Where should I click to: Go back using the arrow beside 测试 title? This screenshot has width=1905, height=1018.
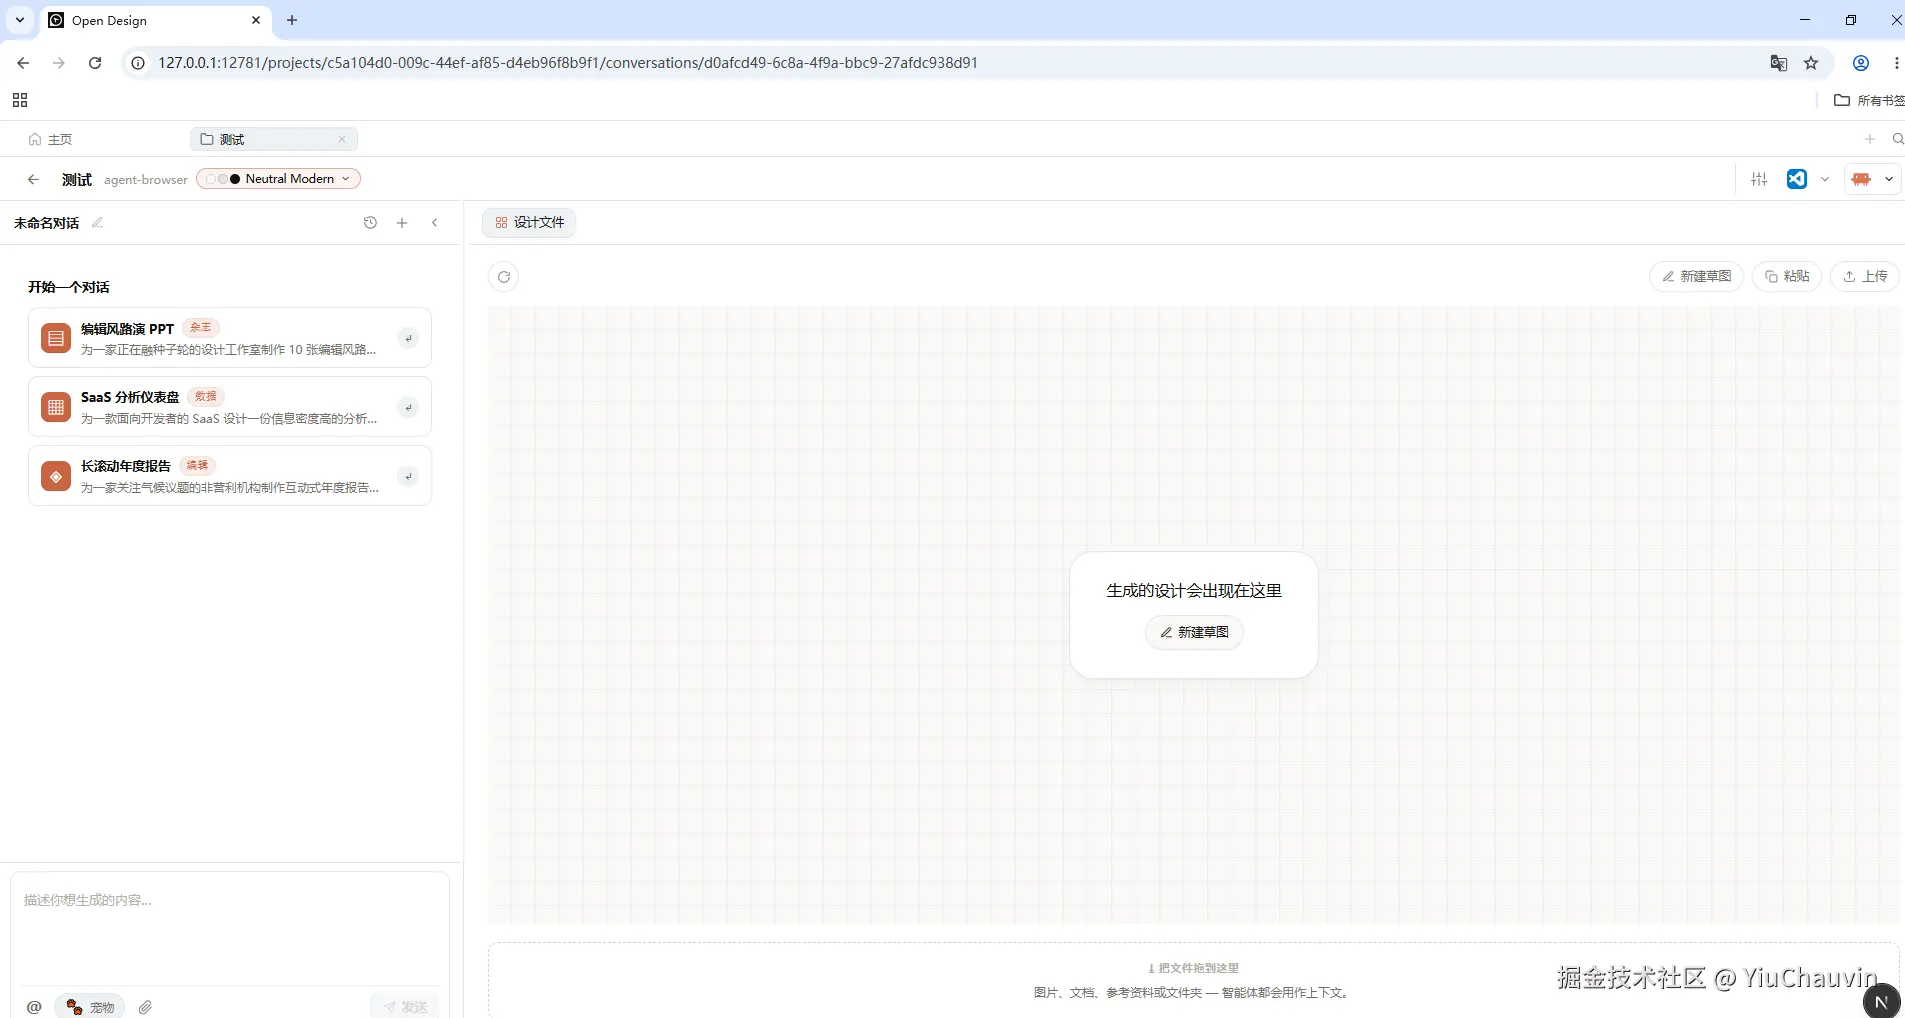pyautogui.click(x=33, y=179)
